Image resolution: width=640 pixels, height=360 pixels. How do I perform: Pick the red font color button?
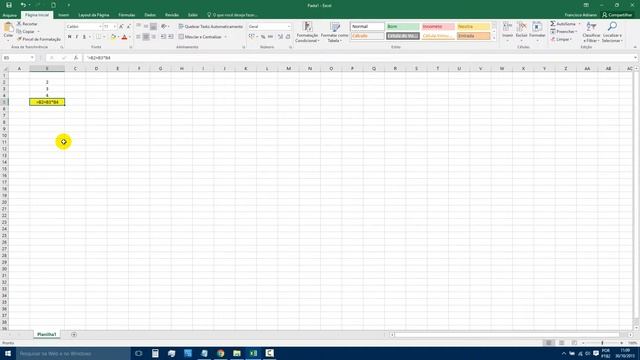124,37
